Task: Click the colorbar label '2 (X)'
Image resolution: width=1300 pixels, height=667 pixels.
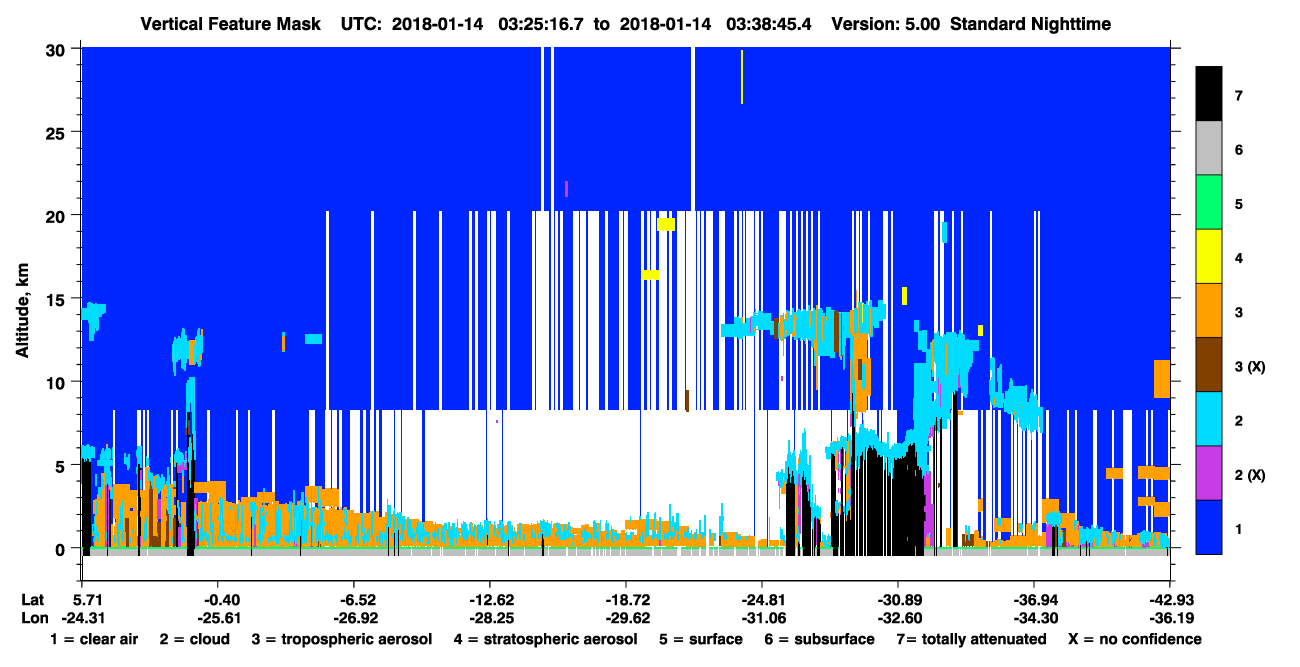Action: 1250,474
